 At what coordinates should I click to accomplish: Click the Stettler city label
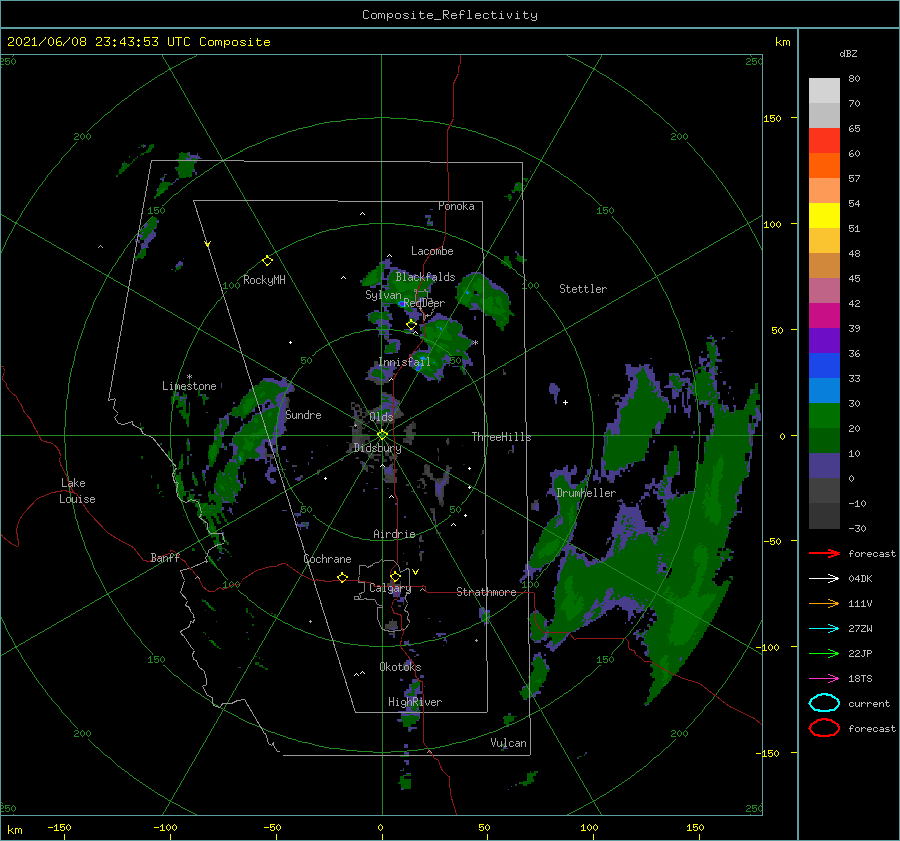583,289
